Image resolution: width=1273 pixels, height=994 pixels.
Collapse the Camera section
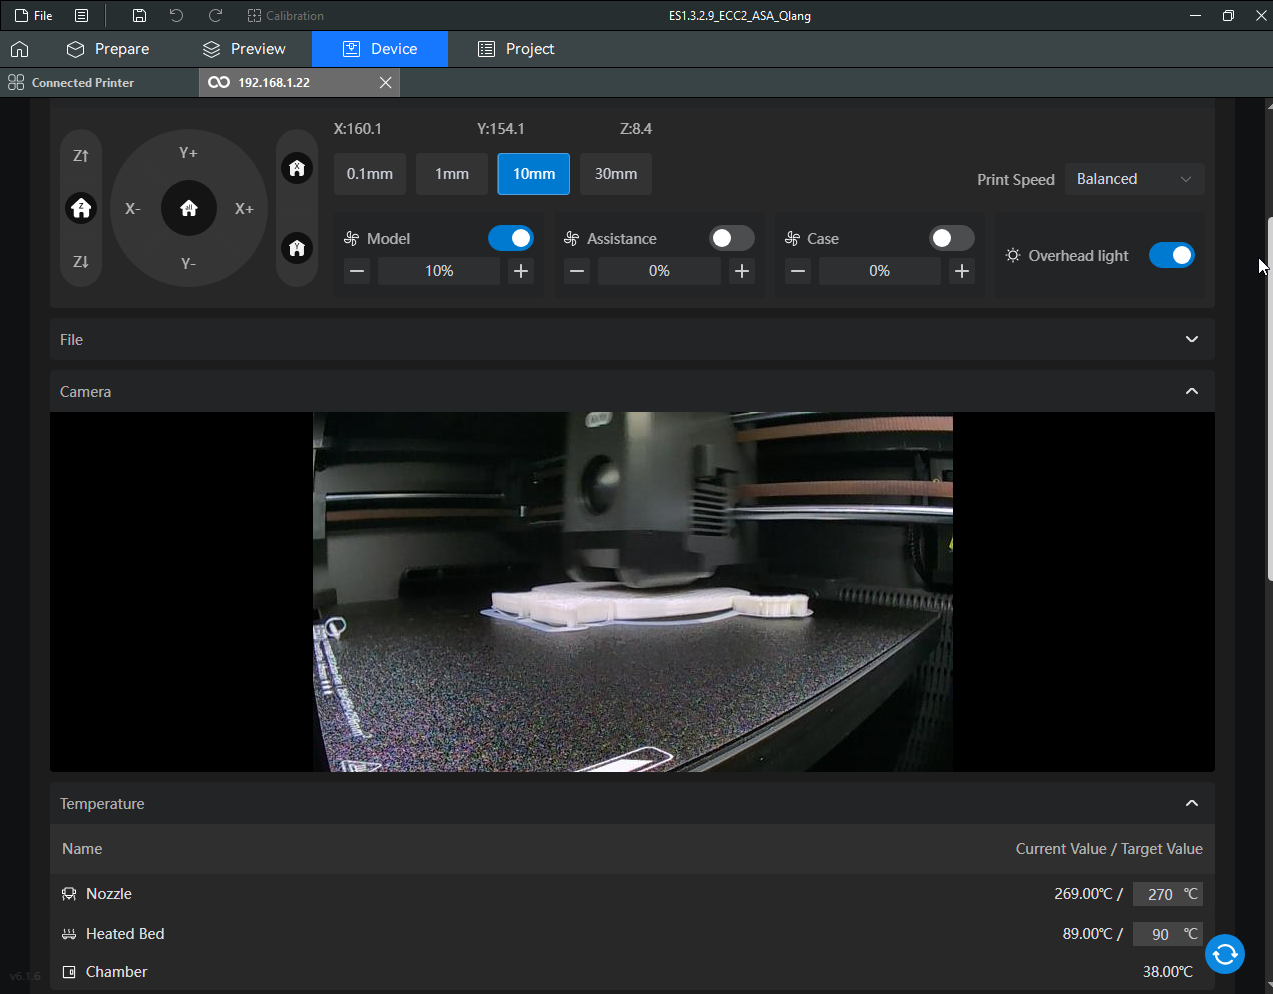pyautogui.click(x=1191, y=392)
